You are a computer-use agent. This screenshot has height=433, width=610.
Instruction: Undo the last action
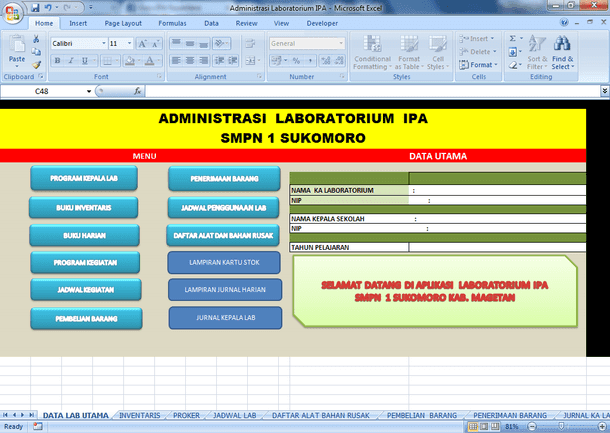[x=48, y=7]
